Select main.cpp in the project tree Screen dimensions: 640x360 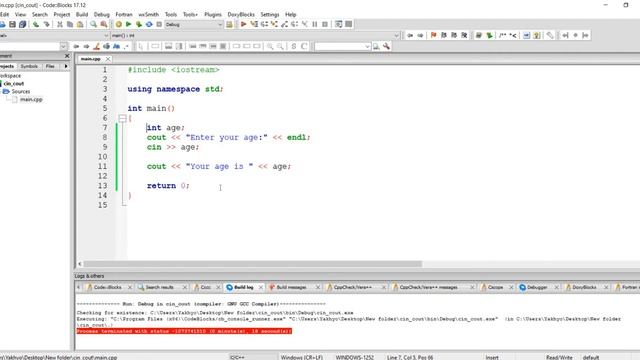31,99
